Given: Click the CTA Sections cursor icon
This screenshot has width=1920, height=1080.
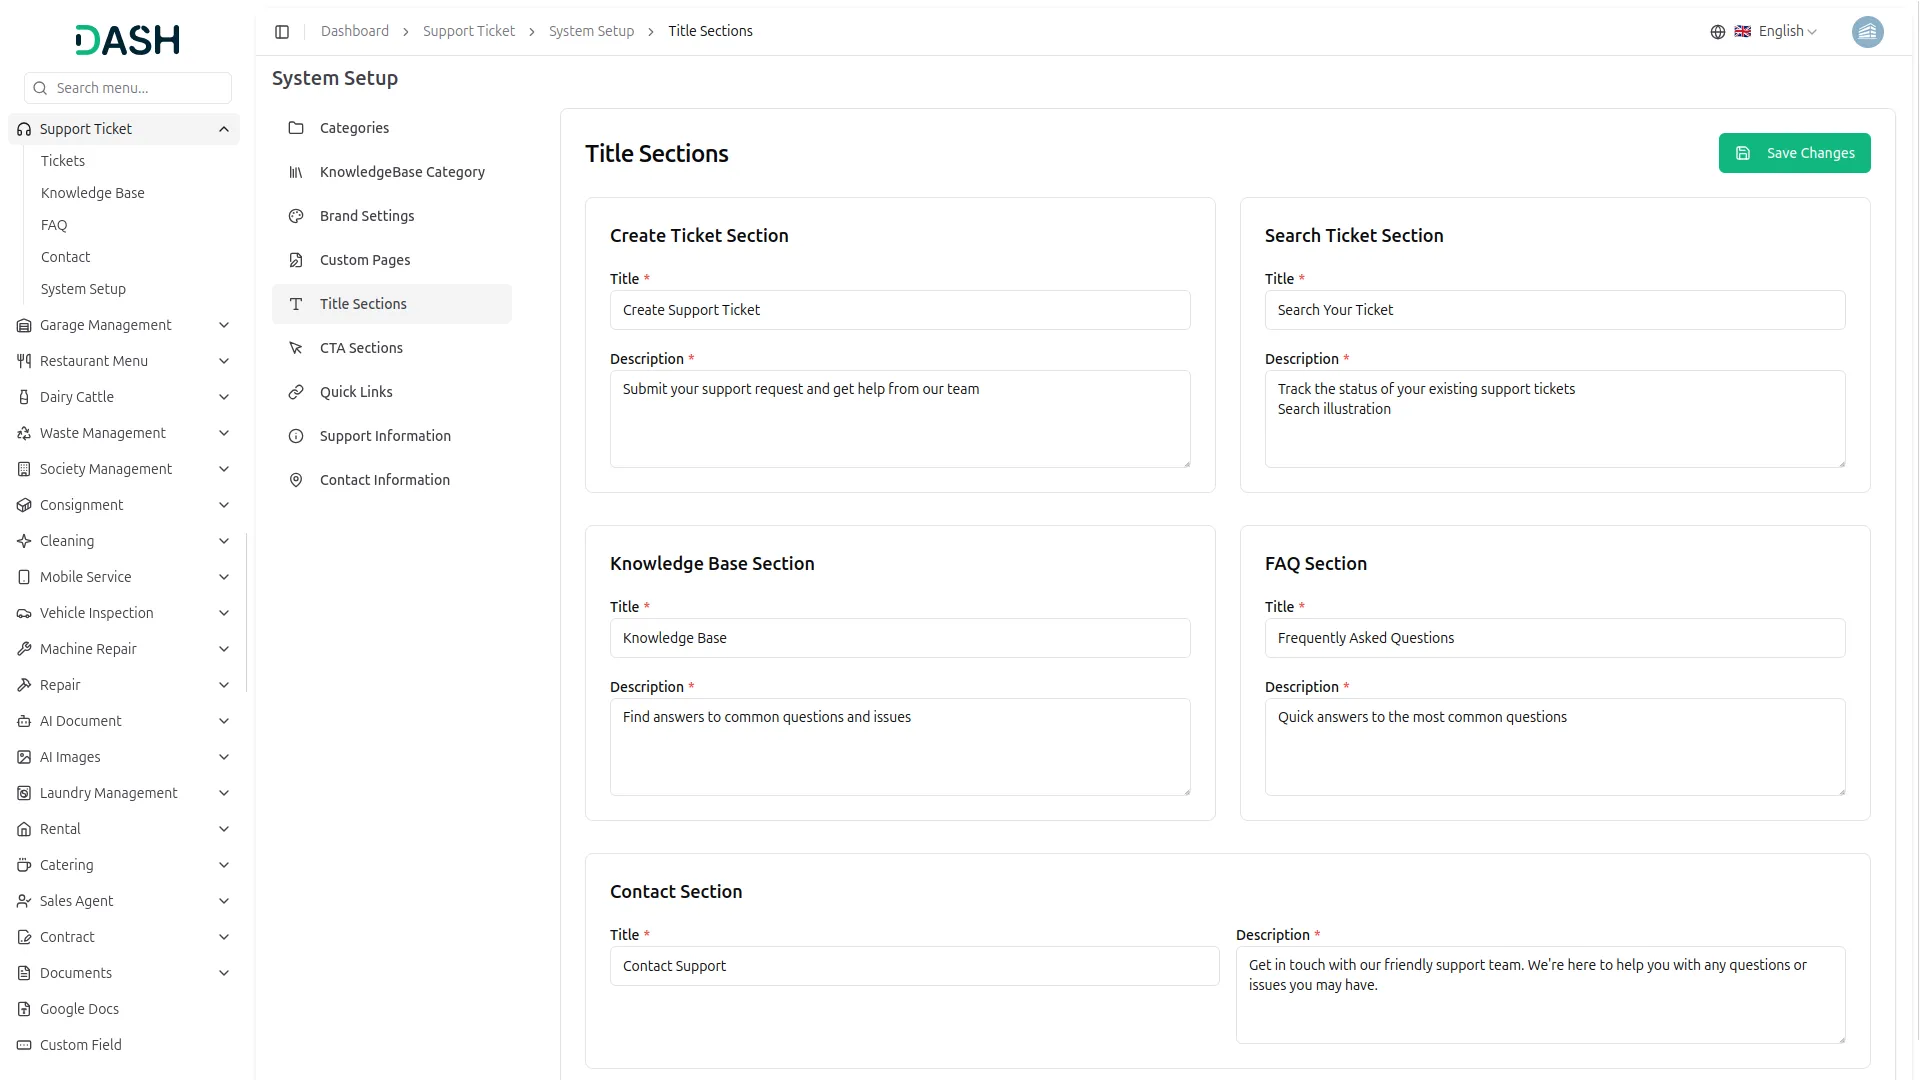Looking at the screenshot, I should pyautogui.click(x=296, y=348).
